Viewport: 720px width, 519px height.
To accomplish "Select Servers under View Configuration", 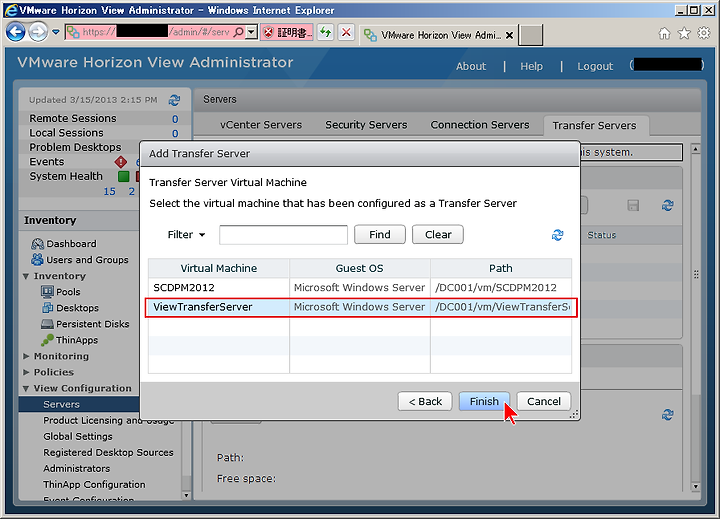I will tap(62, 404).
